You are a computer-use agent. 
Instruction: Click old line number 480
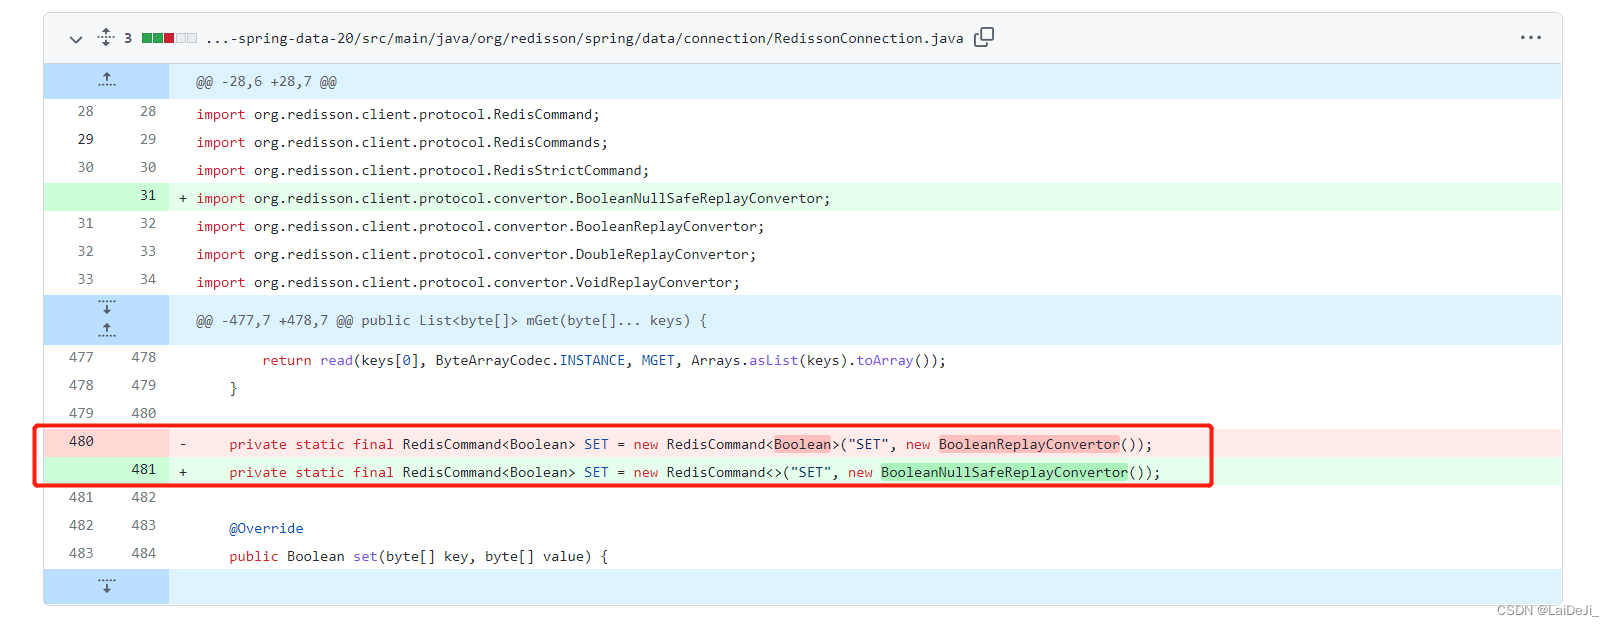coord(81,441)
